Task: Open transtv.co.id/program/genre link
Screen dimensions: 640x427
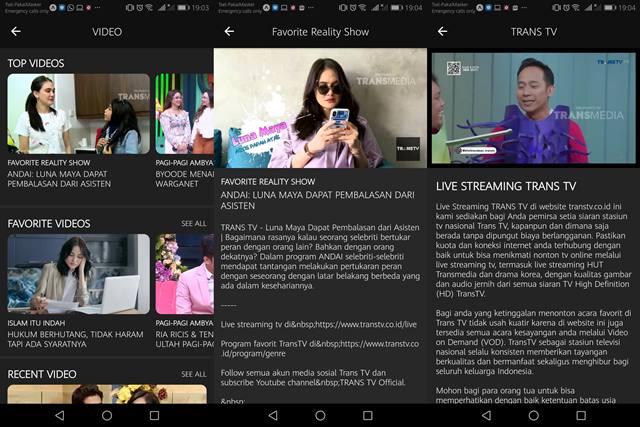Action: coord(320,349)
